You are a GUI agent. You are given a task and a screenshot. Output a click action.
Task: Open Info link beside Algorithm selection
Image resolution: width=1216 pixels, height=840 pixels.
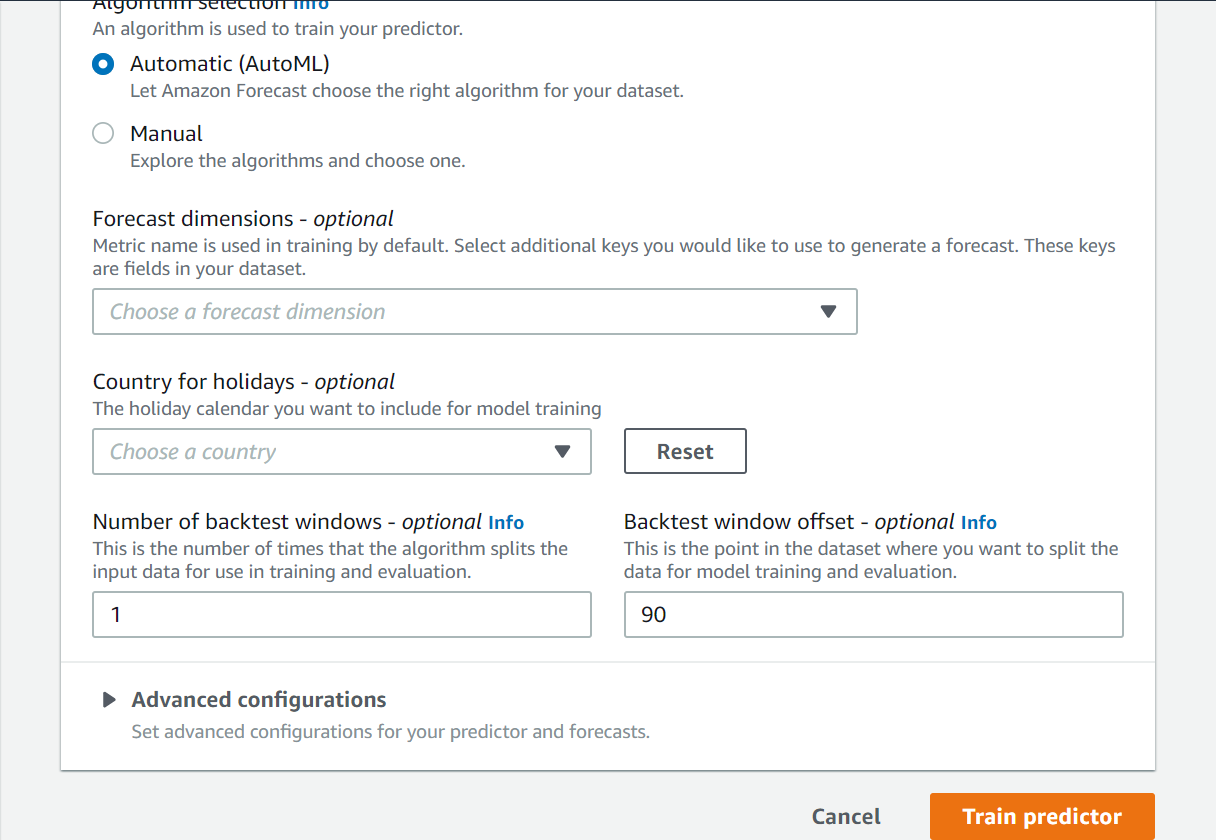click(310, 5)
